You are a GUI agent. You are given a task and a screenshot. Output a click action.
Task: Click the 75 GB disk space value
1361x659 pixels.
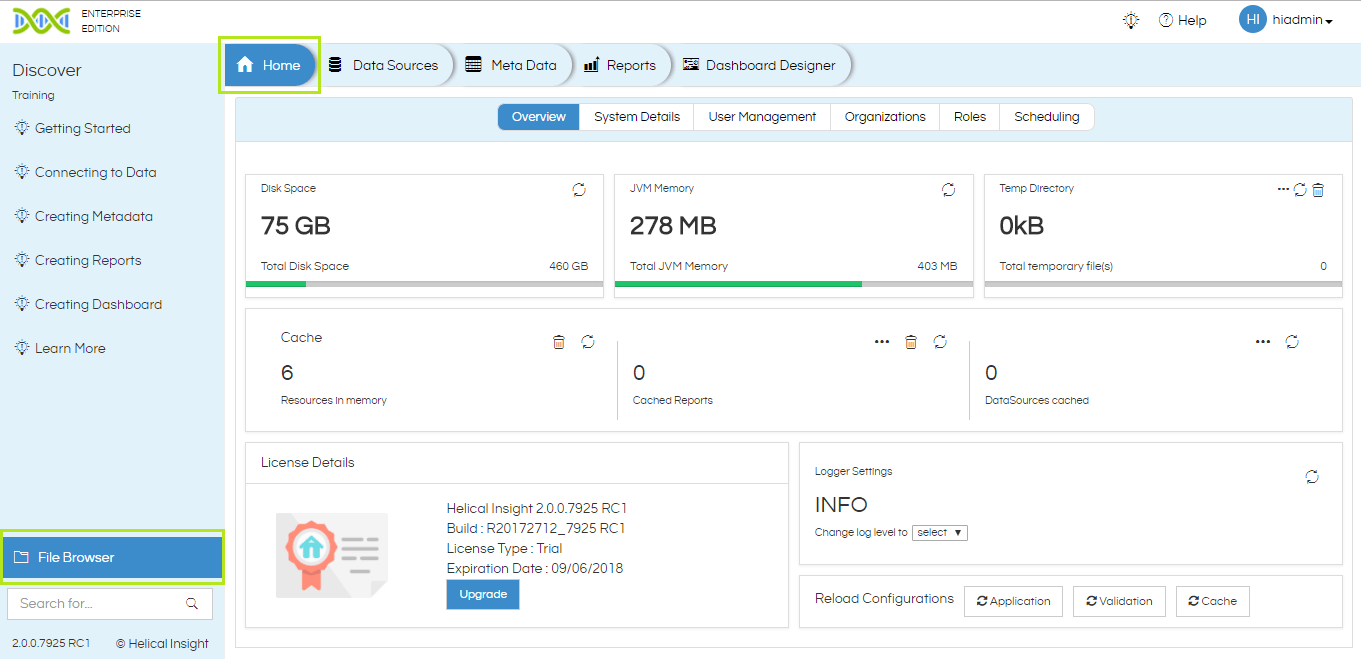(296, 226)
